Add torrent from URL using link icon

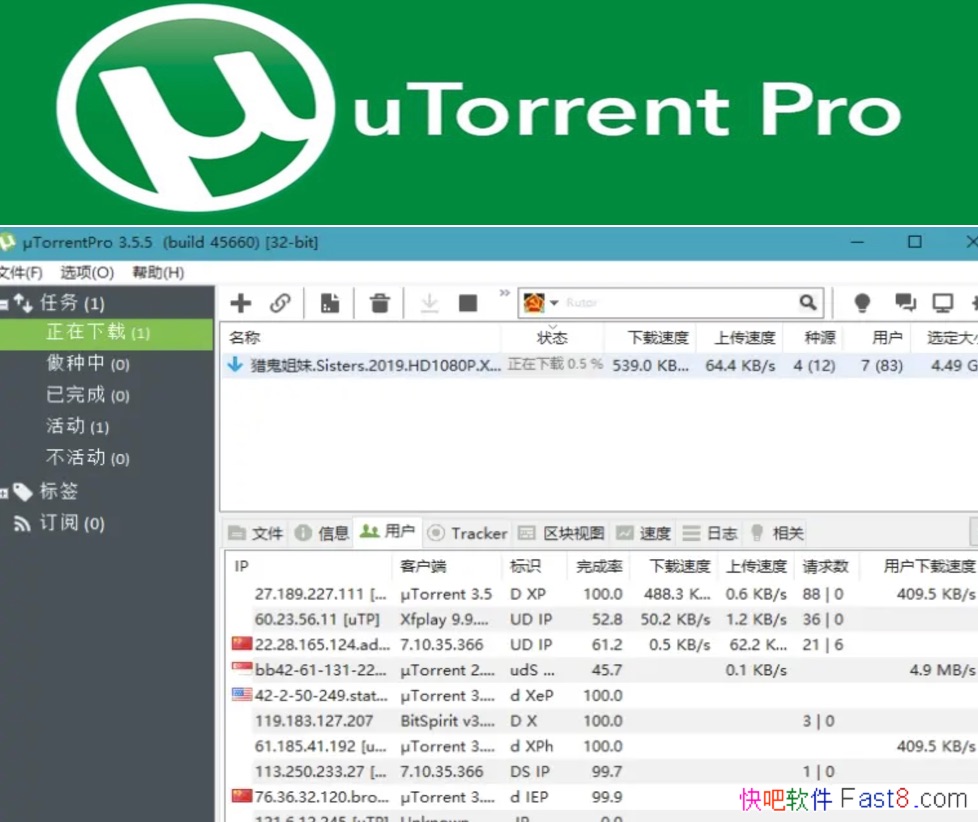click(281, 303)
